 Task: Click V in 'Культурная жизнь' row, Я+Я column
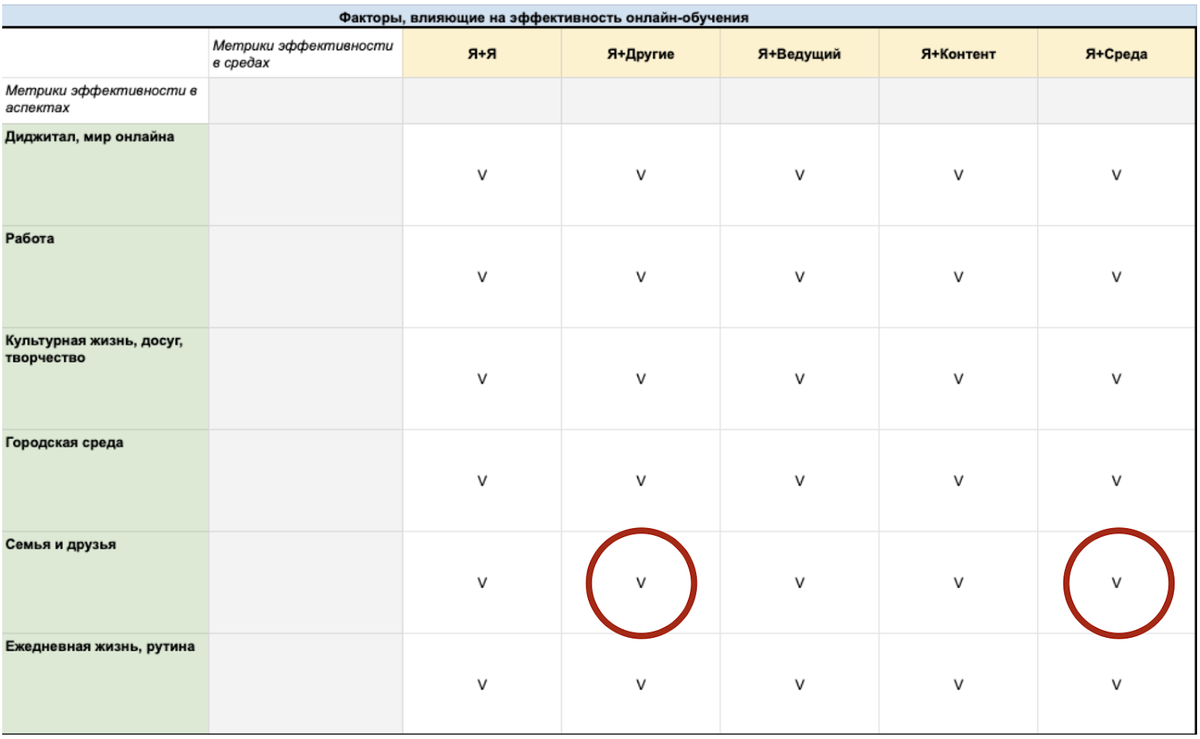point(482,379)
